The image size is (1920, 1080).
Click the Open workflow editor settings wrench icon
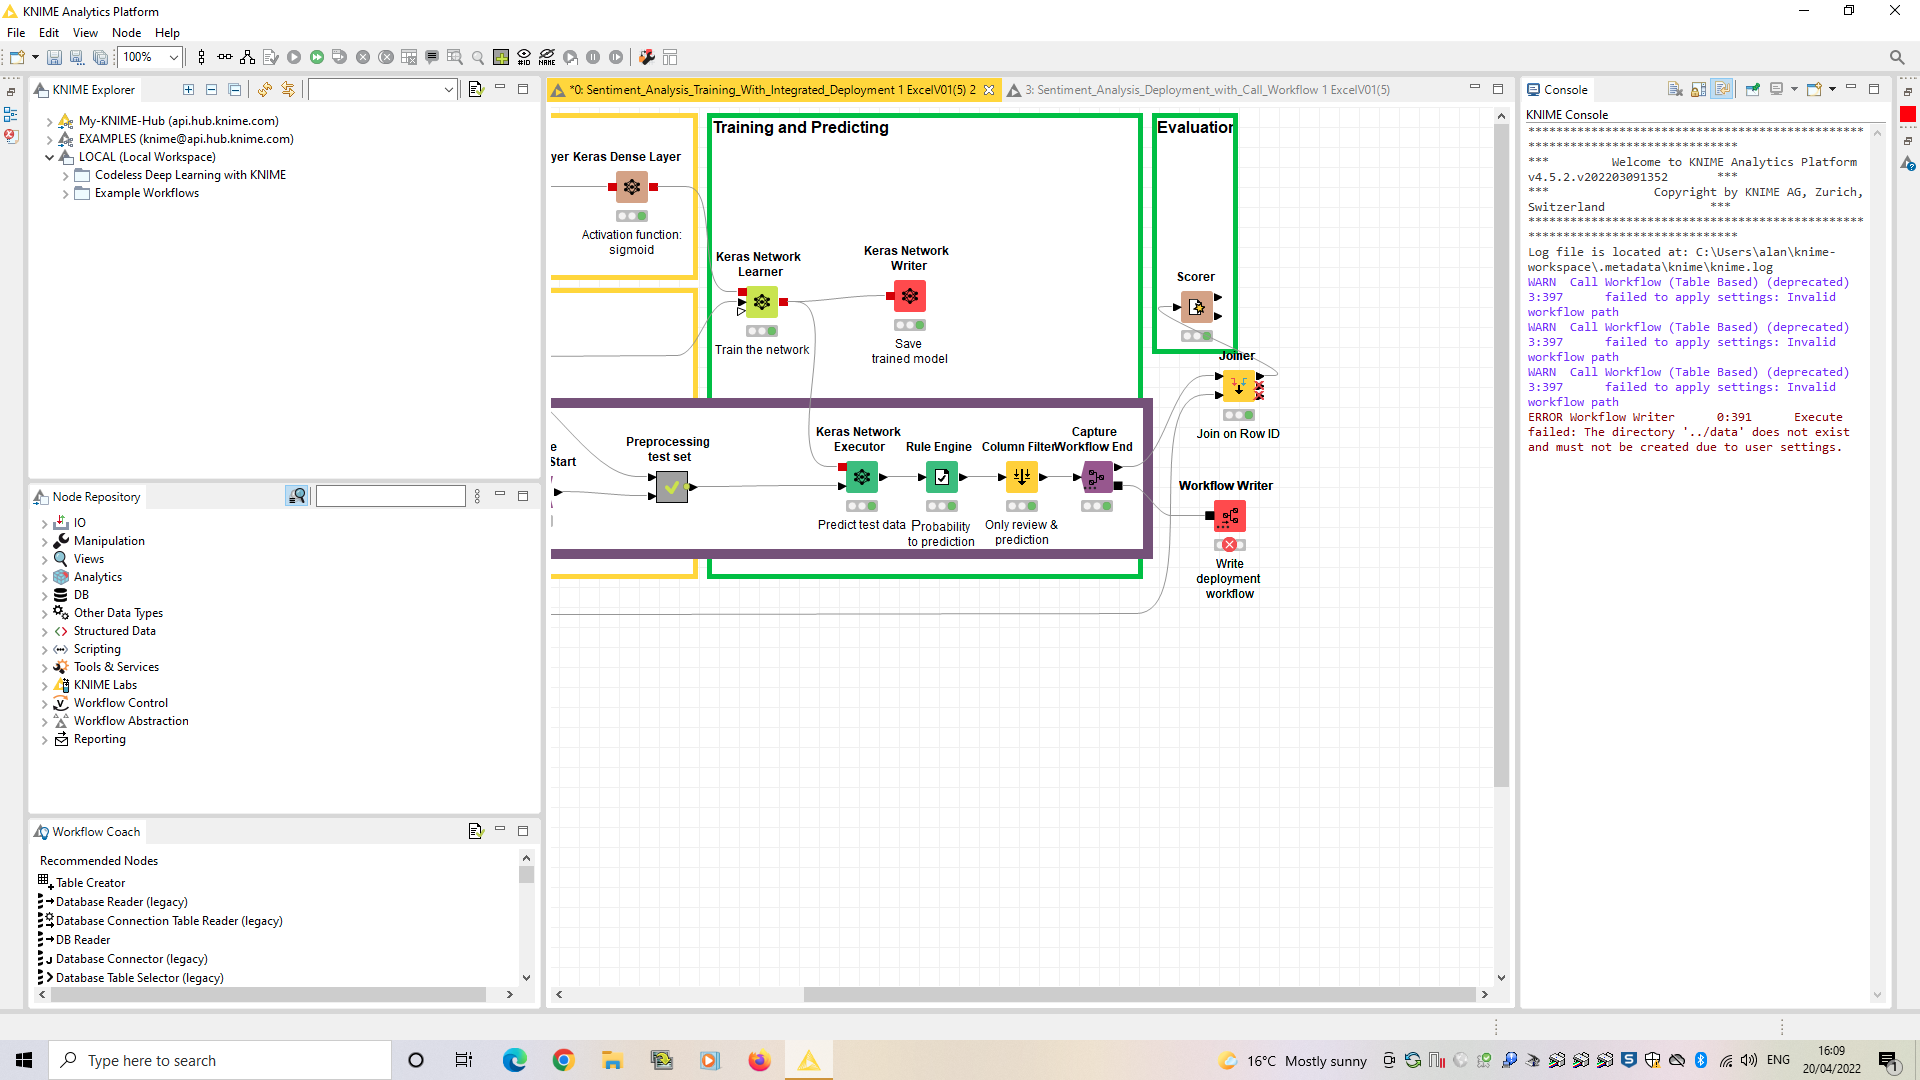647,58
